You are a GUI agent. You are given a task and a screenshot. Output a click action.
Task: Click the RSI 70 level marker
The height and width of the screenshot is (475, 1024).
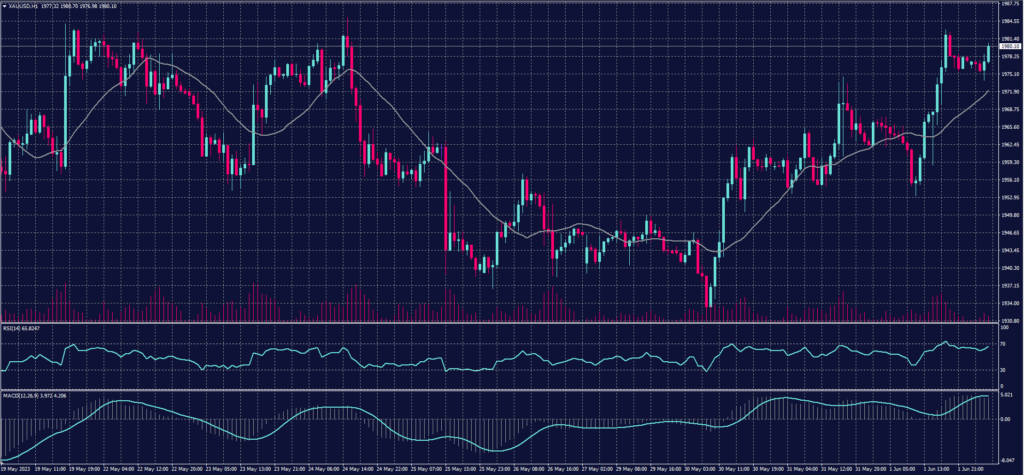click(1004, 344)
